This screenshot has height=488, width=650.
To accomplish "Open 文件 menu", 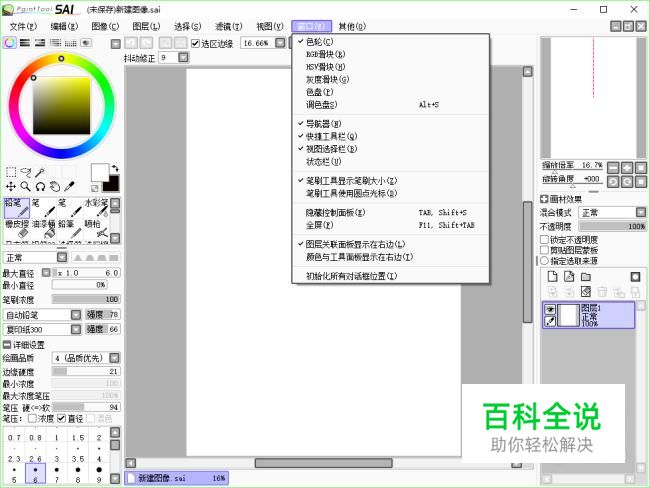I will click(x=23, y=27).
